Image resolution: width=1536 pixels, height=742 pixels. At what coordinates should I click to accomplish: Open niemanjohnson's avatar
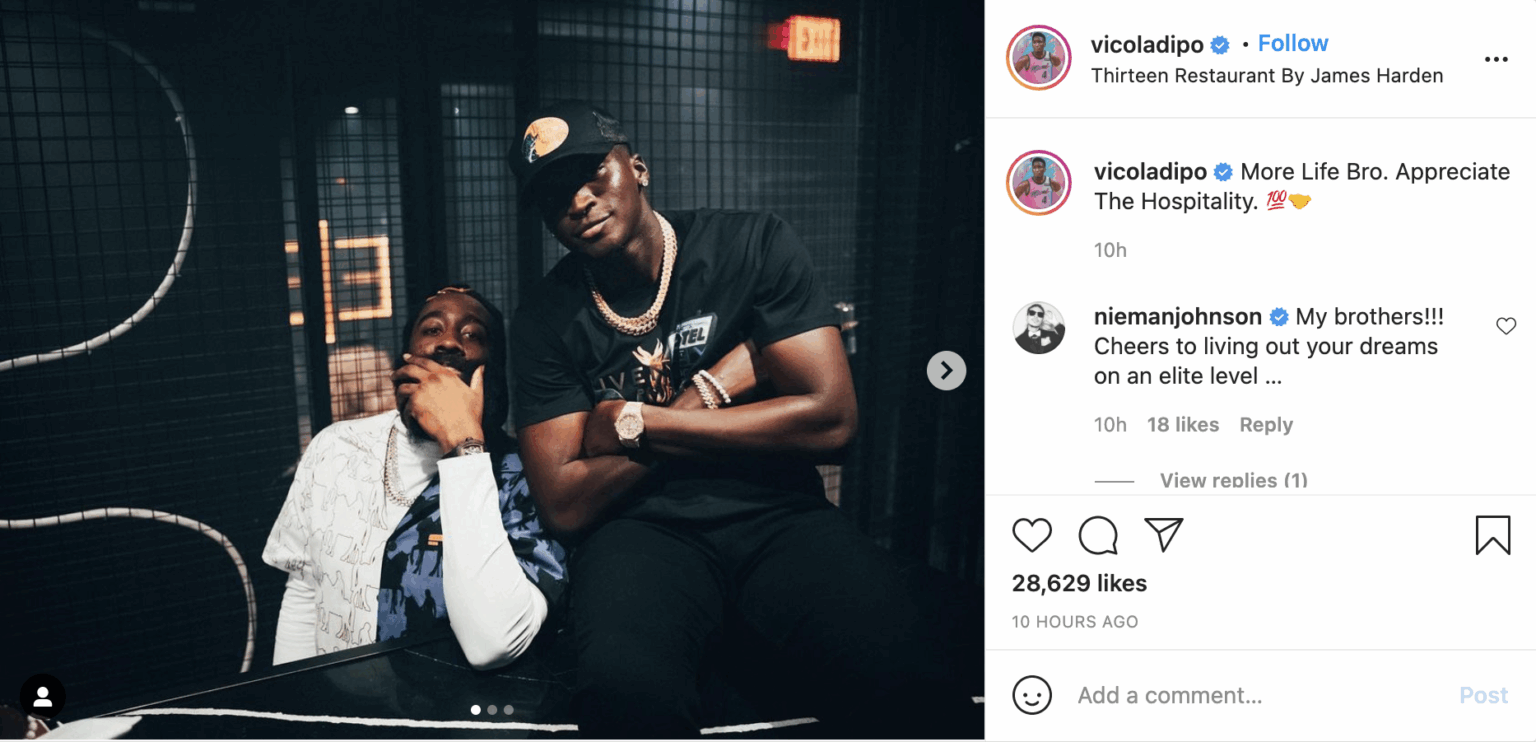pos(1039,329)
